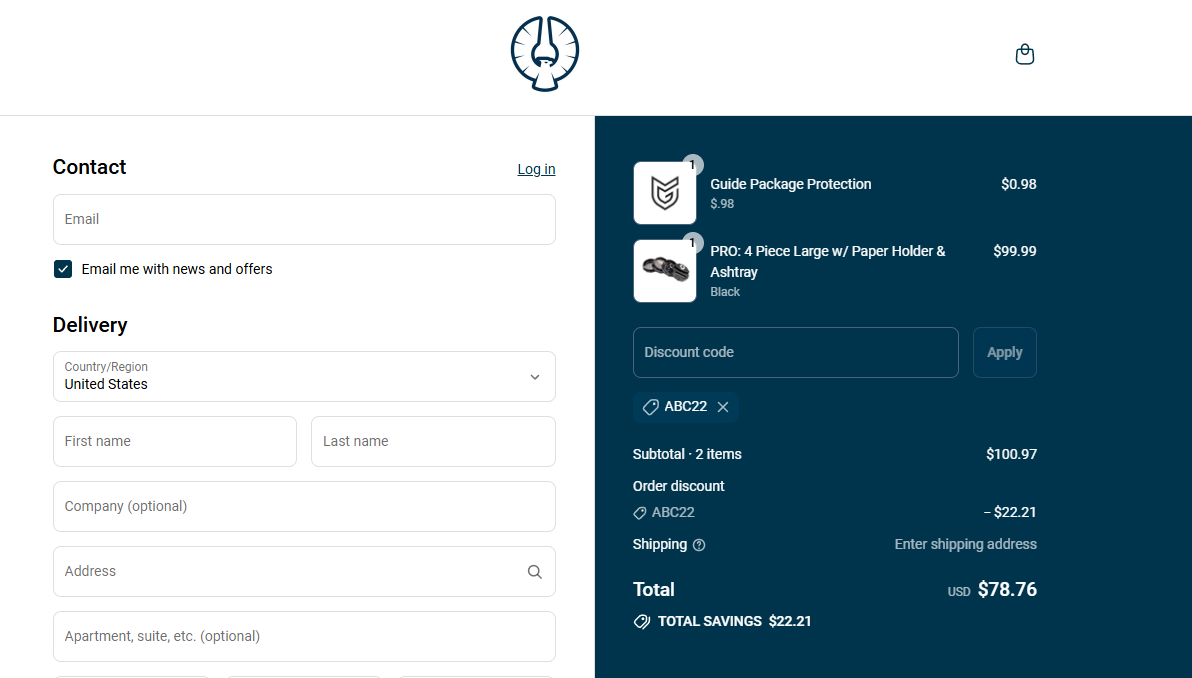This screenshot has height=678, width=1192.
Task: Open the shopping bag cart icon
Action: click(x=1024, y=54)
